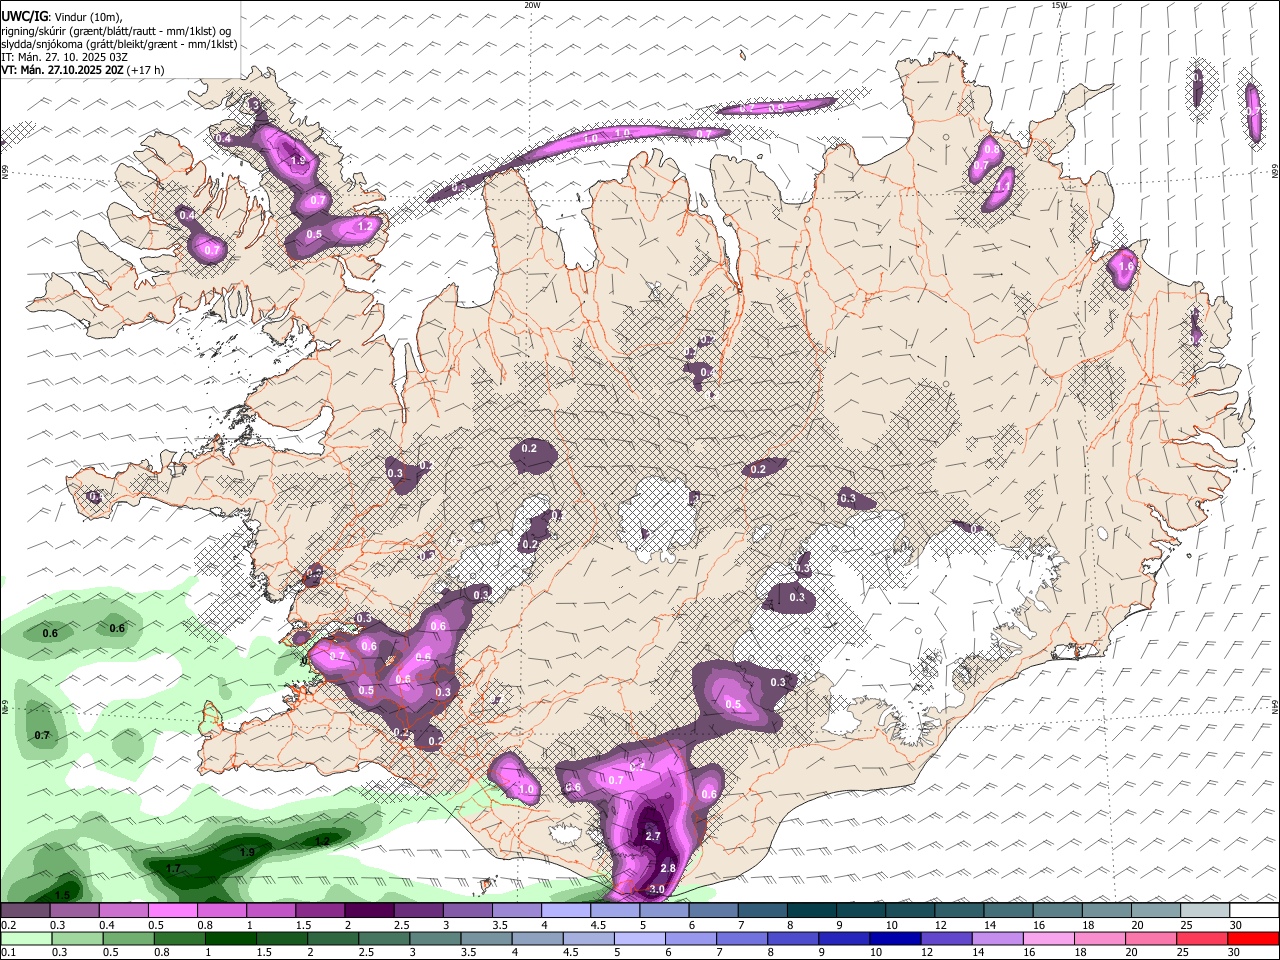This screenshot has width=1280, height=960.
Task: Click the upper legend swatch labeled 25
Action: coord(1204,911)
